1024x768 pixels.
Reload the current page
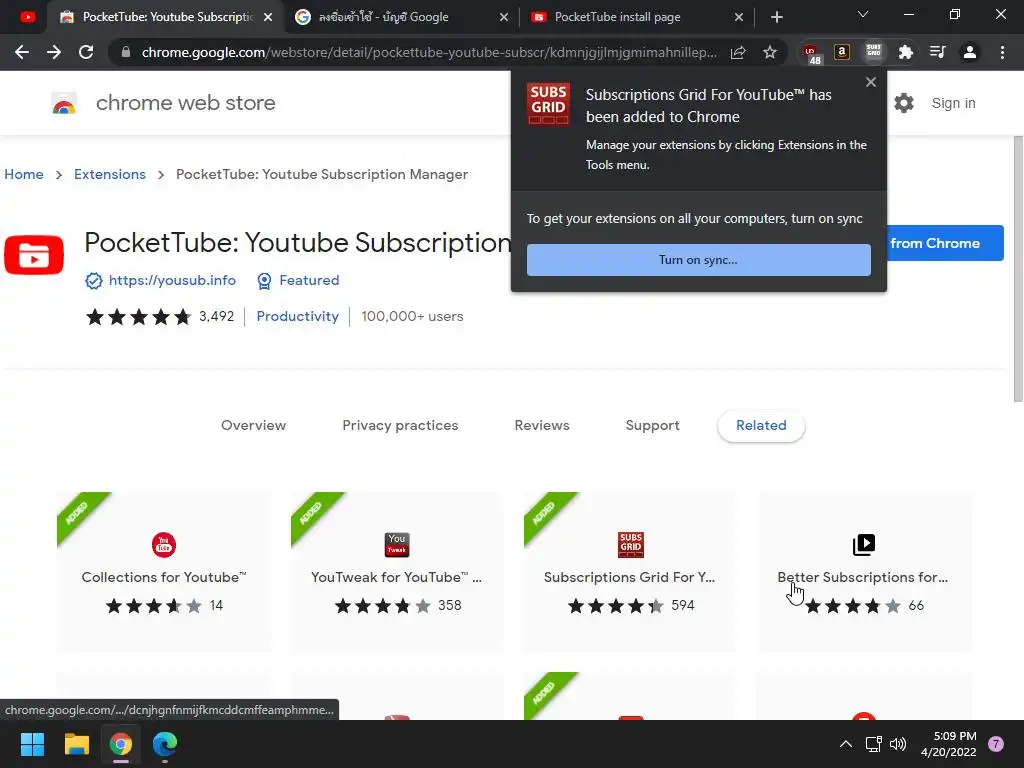pos(86,52)
